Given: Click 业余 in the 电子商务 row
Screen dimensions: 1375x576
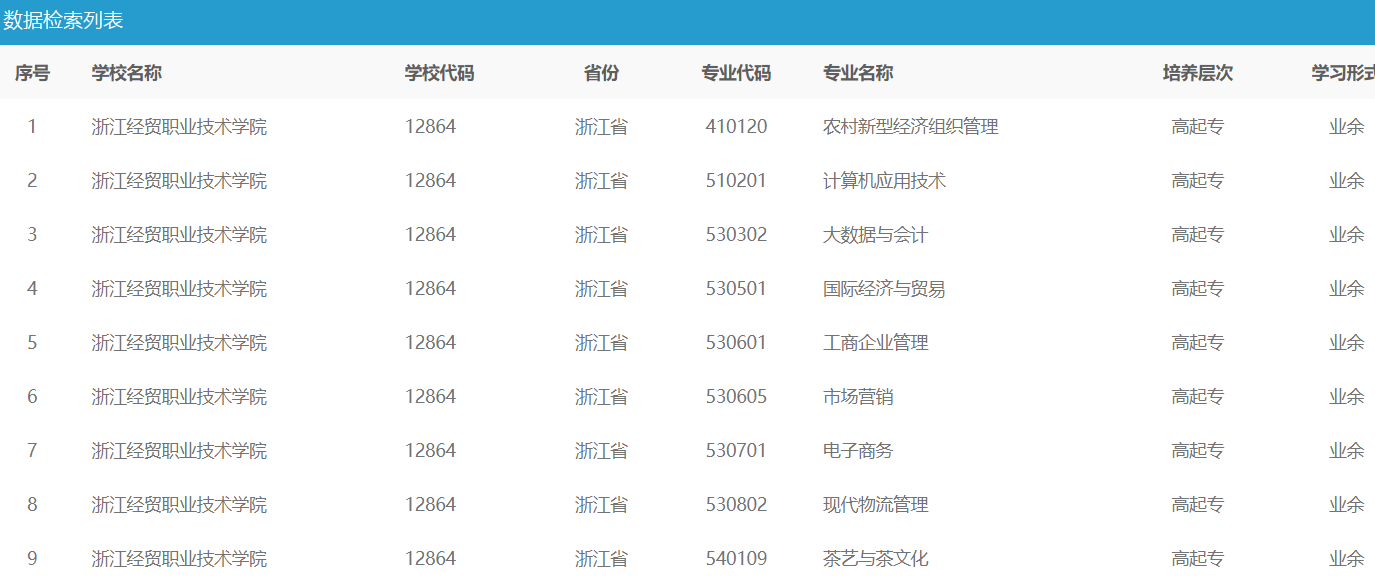Looking at the screenshot, I should click(x=1346, y=451).
